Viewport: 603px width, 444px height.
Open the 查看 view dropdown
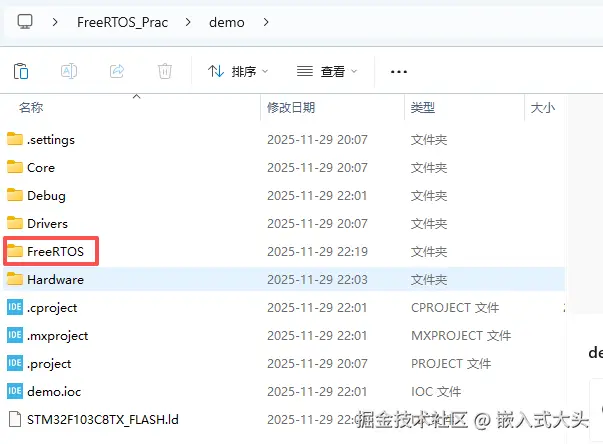pos(327,72)
